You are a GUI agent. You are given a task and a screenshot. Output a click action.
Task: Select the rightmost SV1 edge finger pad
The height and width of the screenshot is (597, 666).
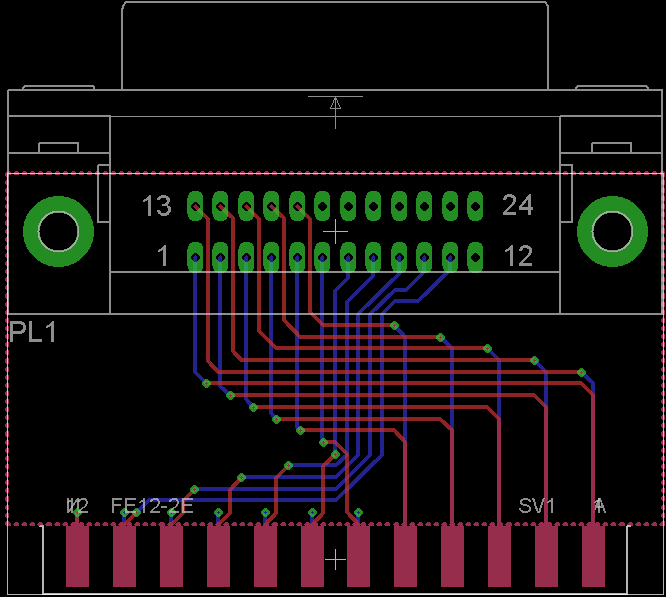(593, 556)
